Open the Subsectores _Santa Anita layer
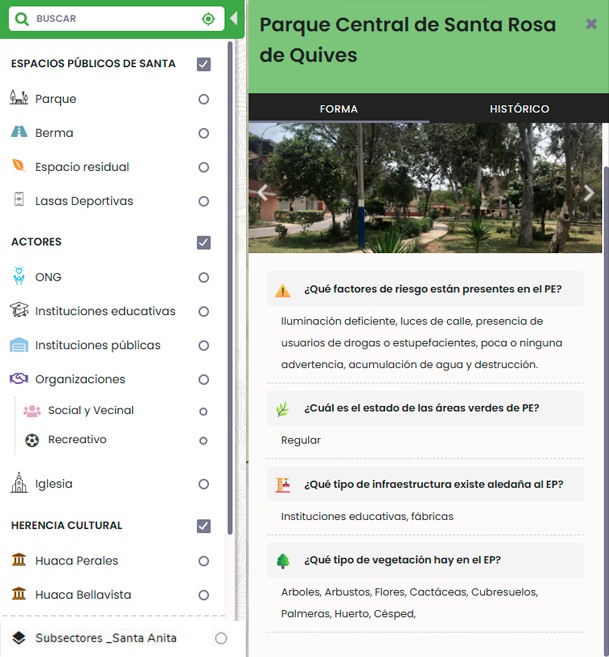 coord(105,638)
